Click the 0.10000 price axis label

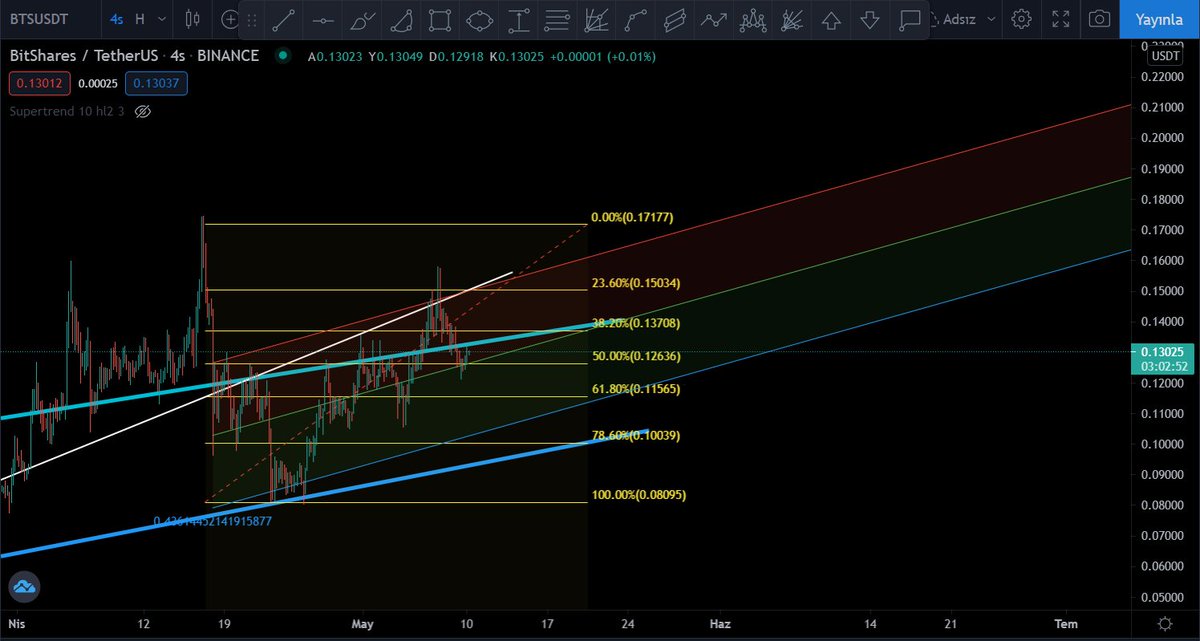(1164, 444)
